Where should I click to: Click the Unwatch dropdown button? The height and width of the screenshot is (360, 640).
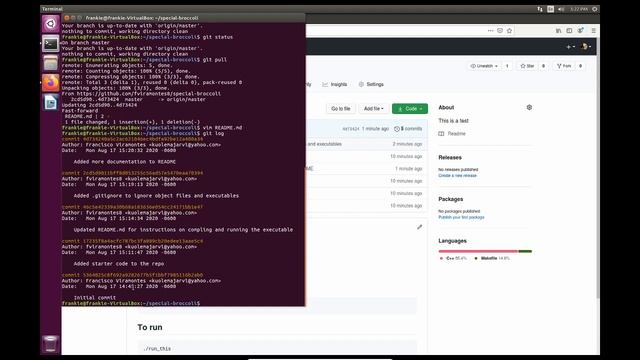click(484, 66)
